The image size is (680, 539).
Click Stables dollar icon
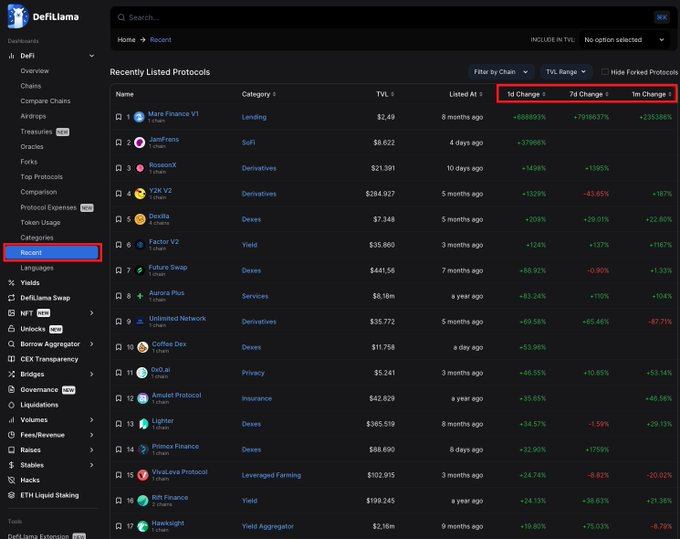coord(11,465)
